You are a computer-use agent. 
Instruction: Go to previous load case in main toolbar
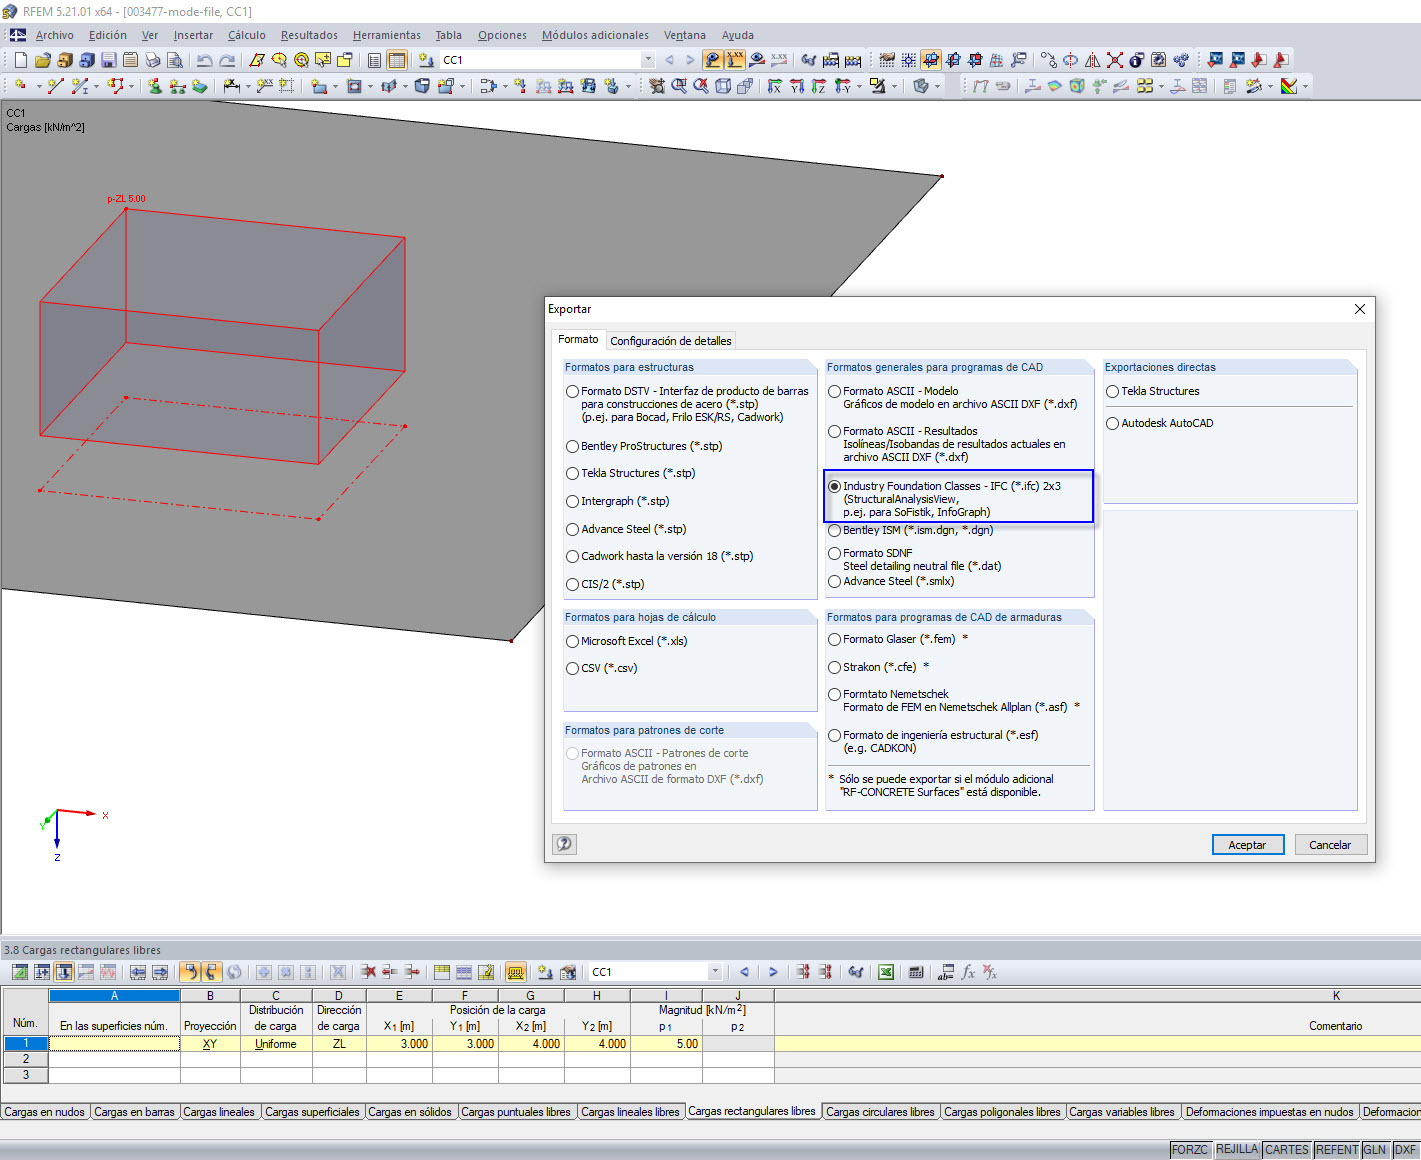tap(670, 60)
